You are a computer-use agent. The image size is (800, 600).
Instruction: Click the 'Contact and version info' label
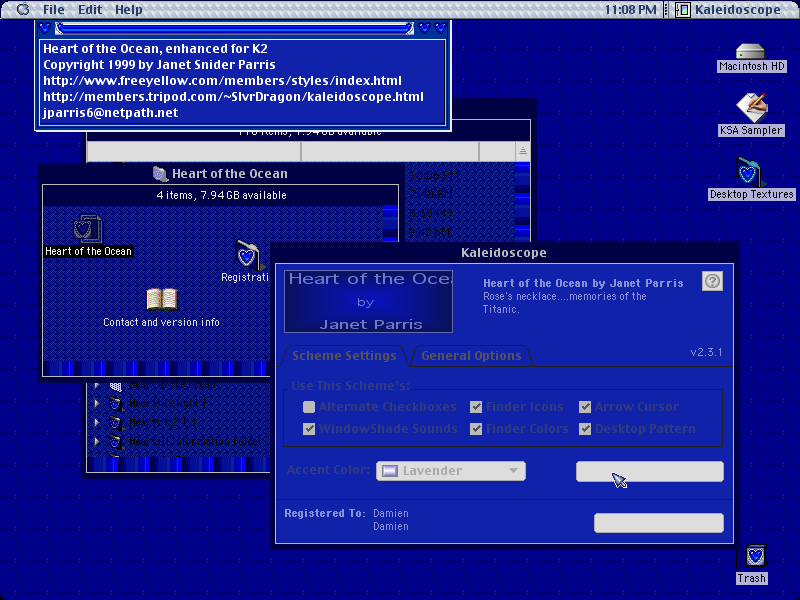[x=161, y=322]
